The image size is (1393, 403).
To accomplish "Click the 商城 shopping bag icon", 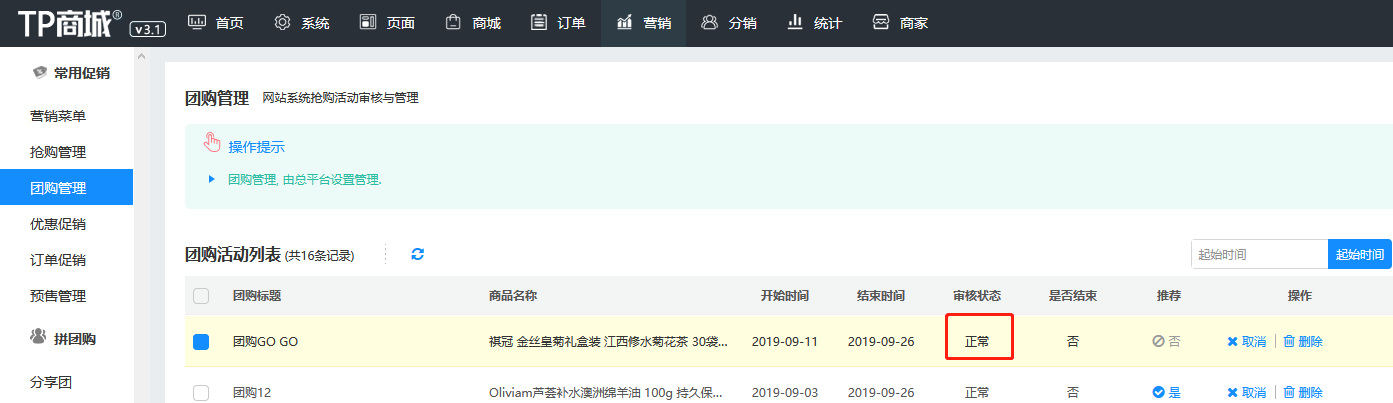I will [x=454, y=22].
